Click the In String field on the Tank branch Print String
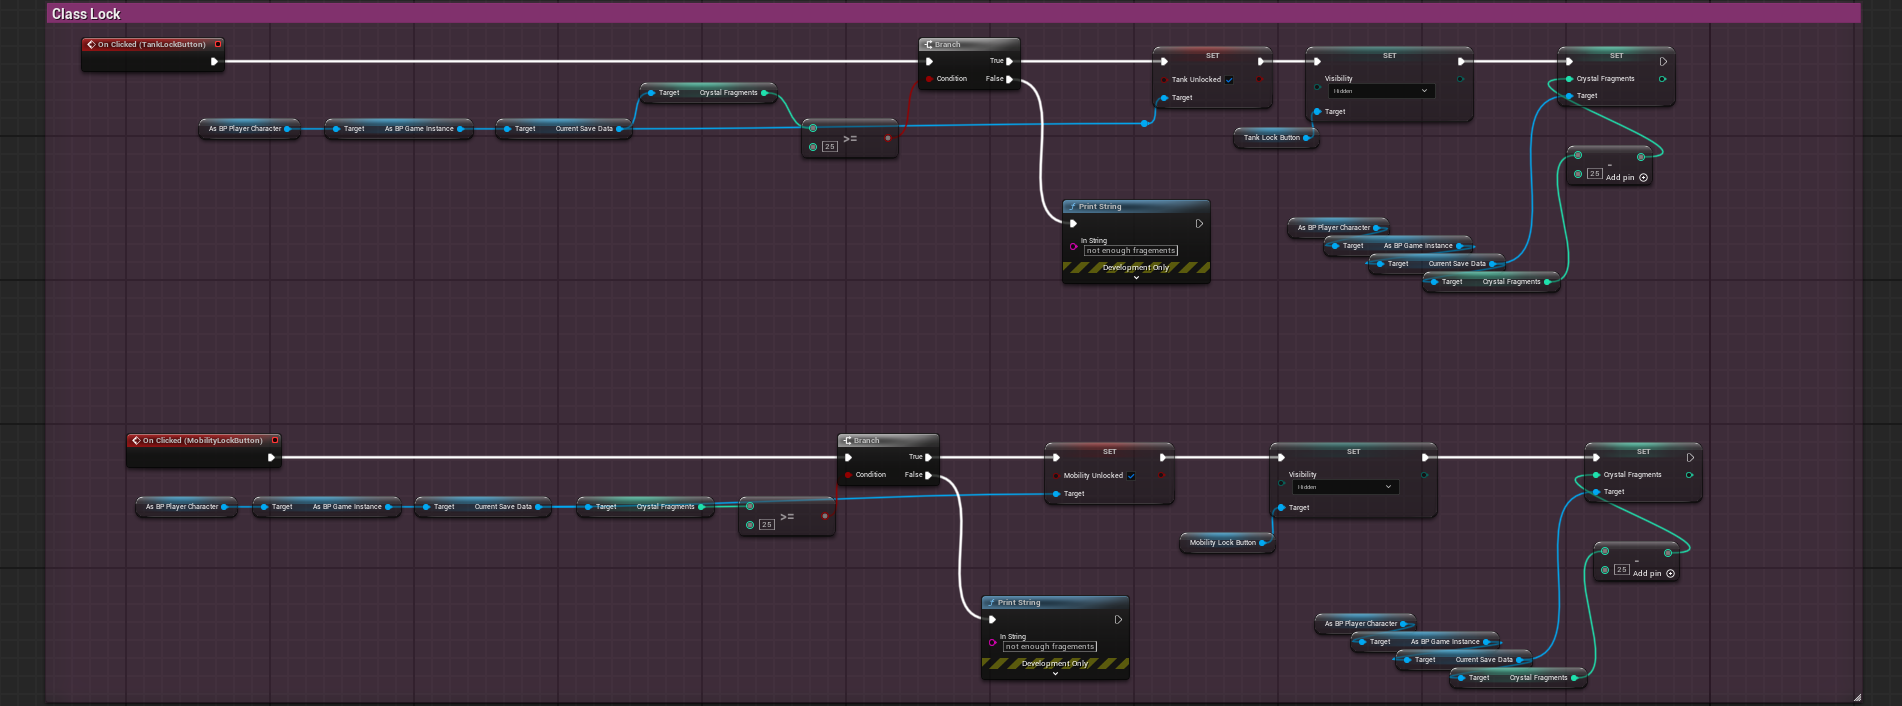1902x706 pixels. tap(1131, 251)
